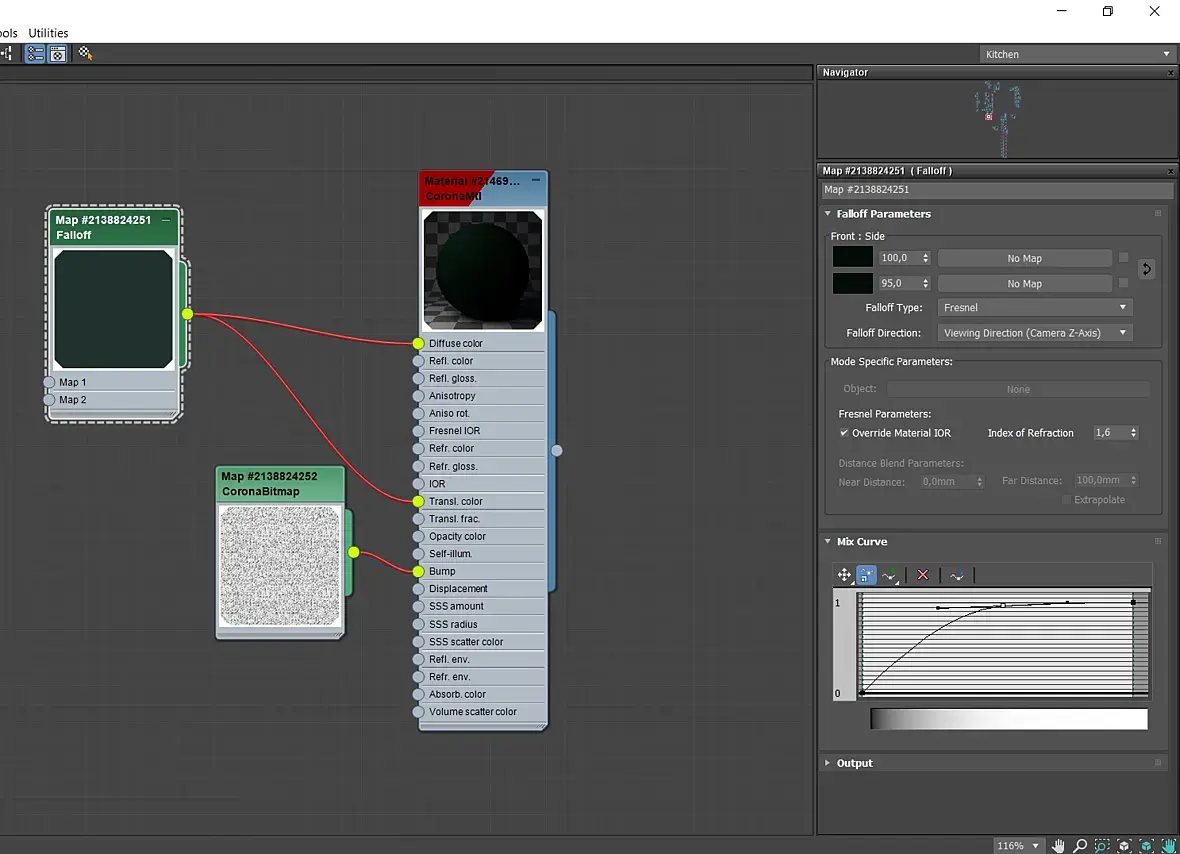Open the Kitchen view dropdown

1076,54
